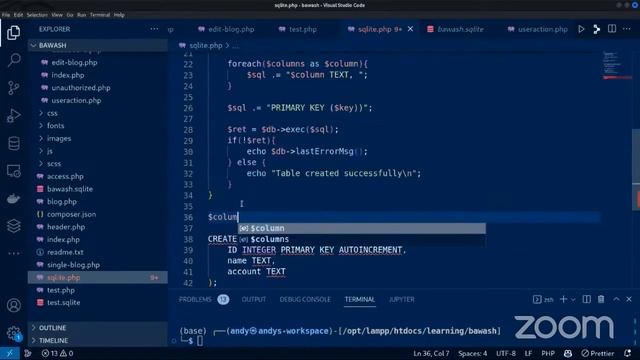Open the terminal launch profile dropdown
The height and width of the screenshot is (360, 640).
[573, 300]
